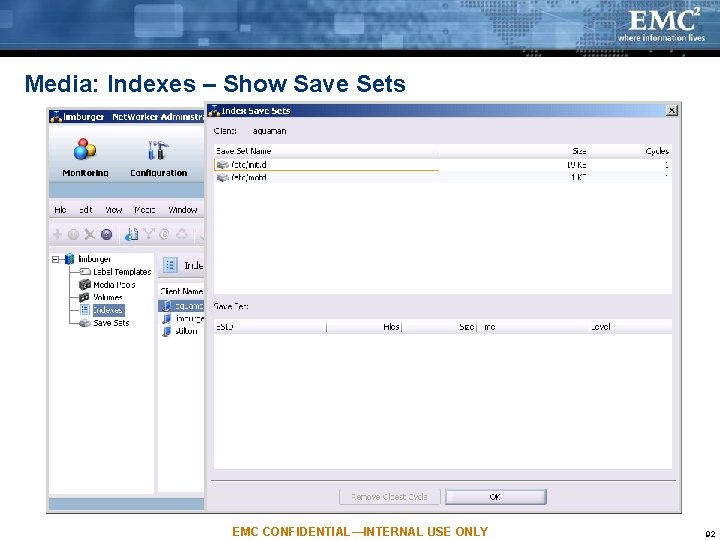Click the /etc/motd save set drive icon

click(x=223, y=177)
